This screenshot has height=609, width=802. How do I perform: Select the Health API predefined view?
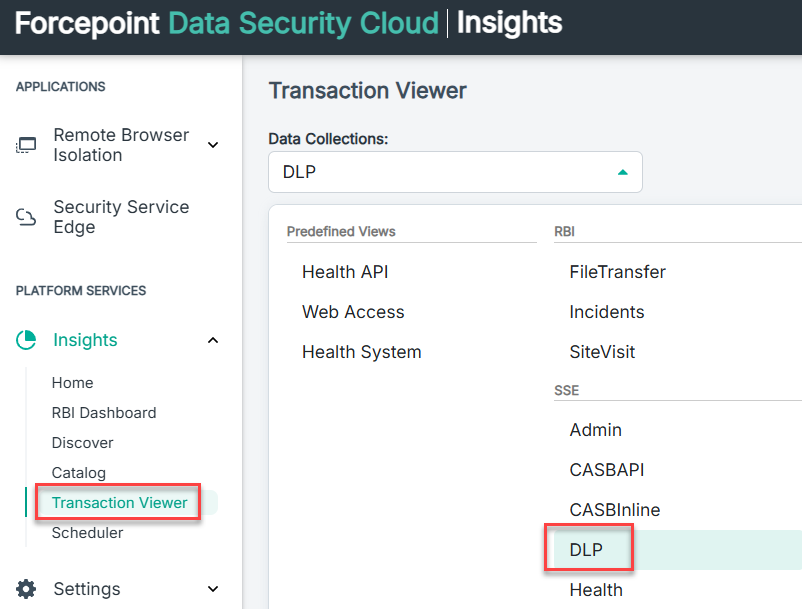pyautogui.click(x=345, y=272)
